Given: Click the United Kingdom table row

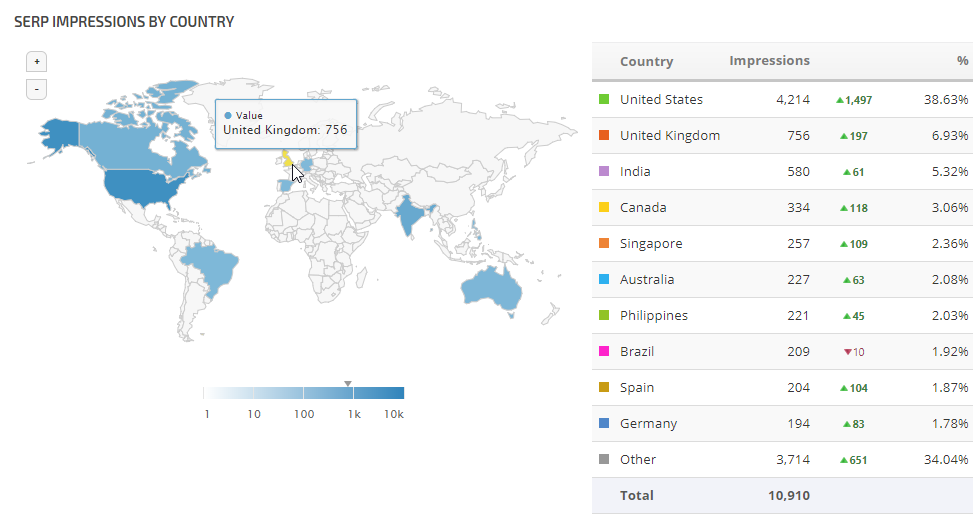Looking at the screenshot, I should point(782,136).
